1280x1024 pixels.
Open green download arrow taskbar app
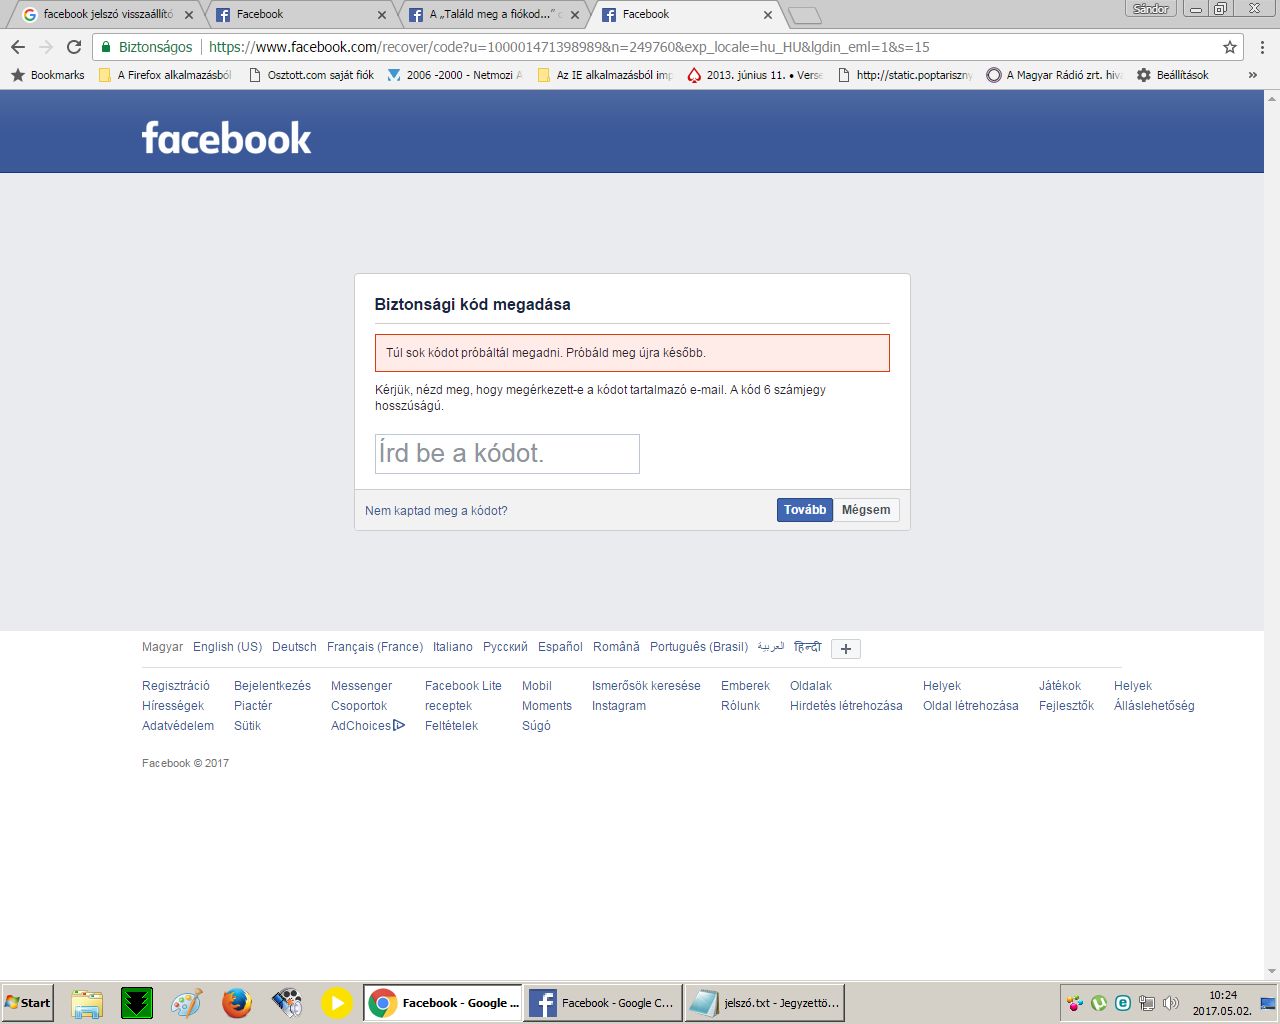[x=137, y=1003]
